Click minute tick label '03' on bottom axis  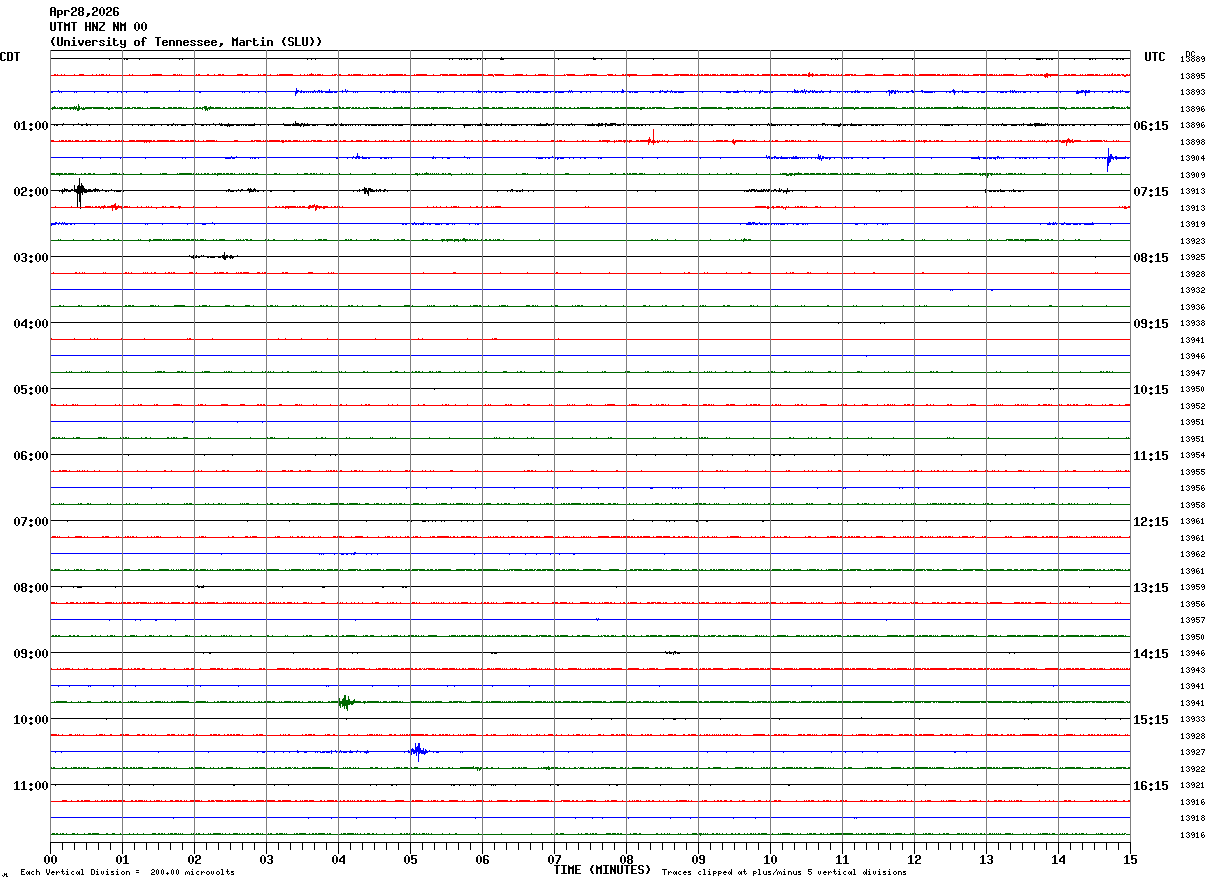266,859
